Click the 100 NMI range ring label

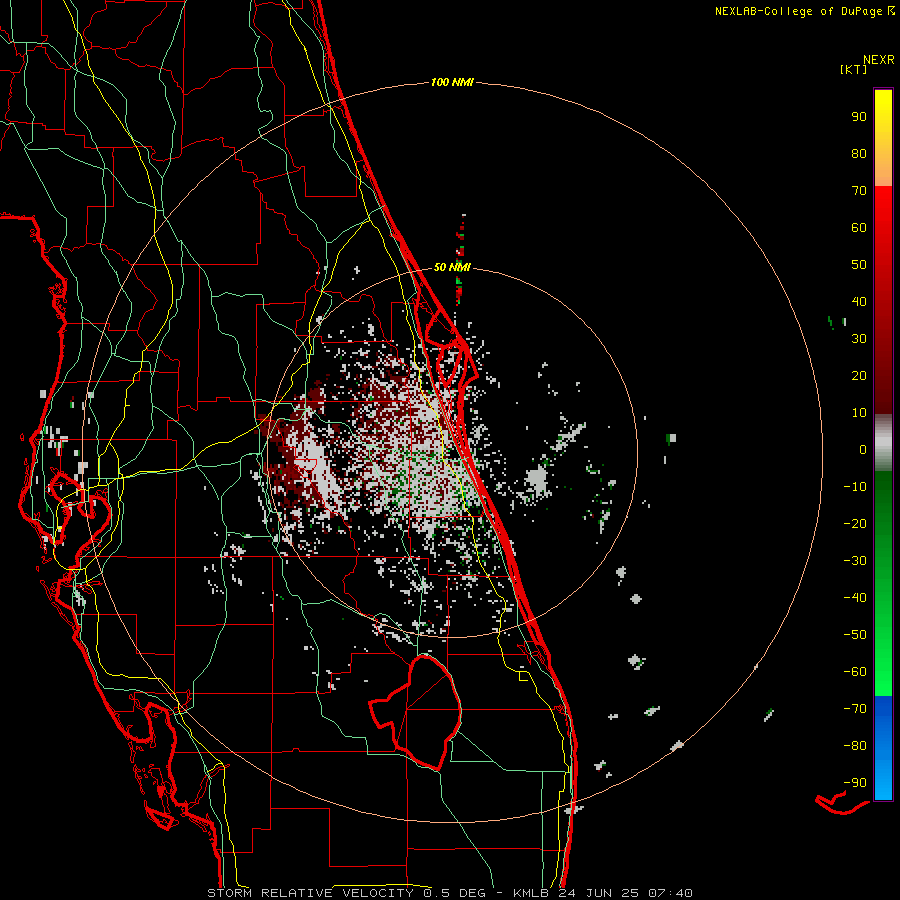point(452,83)
